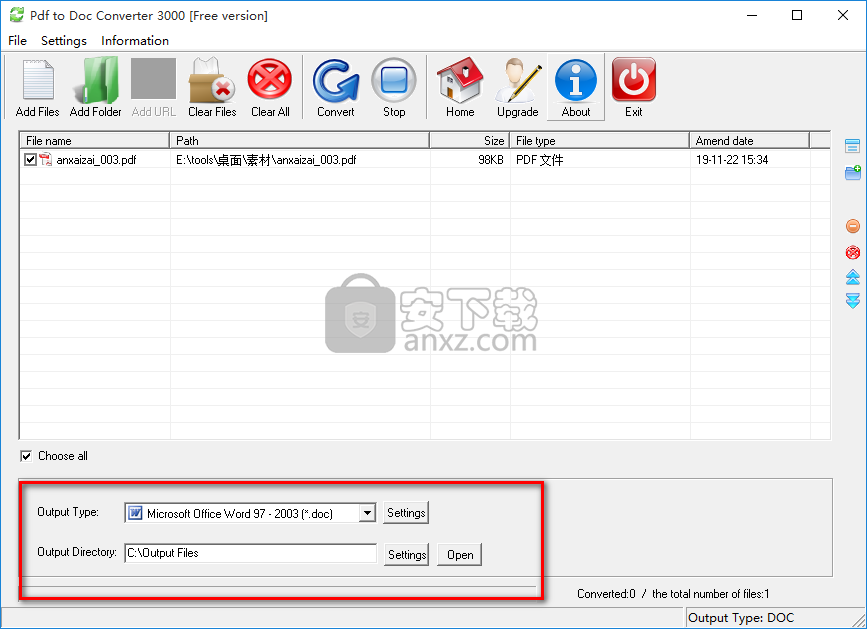Click the path E:\tools cell text
Screen dimensions: 867x629
click(266, 160)
